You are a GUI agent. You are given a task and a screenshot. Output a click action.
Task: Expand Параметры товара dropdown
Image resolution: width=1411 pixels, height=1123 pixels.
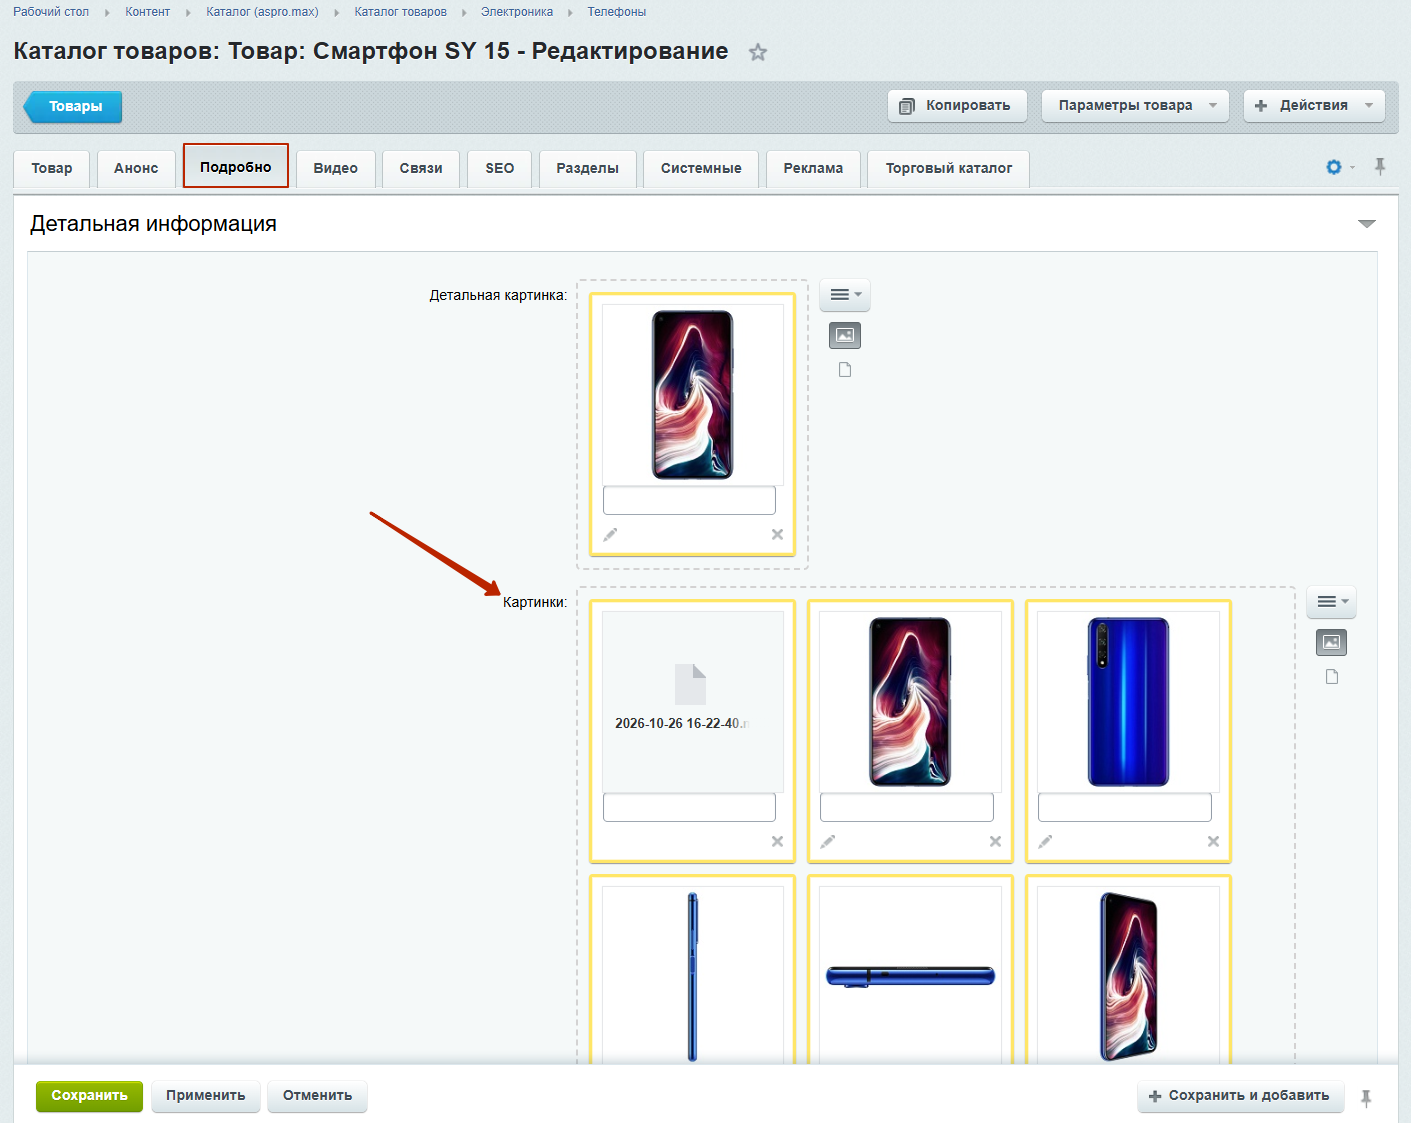(x=1135, y=106)
